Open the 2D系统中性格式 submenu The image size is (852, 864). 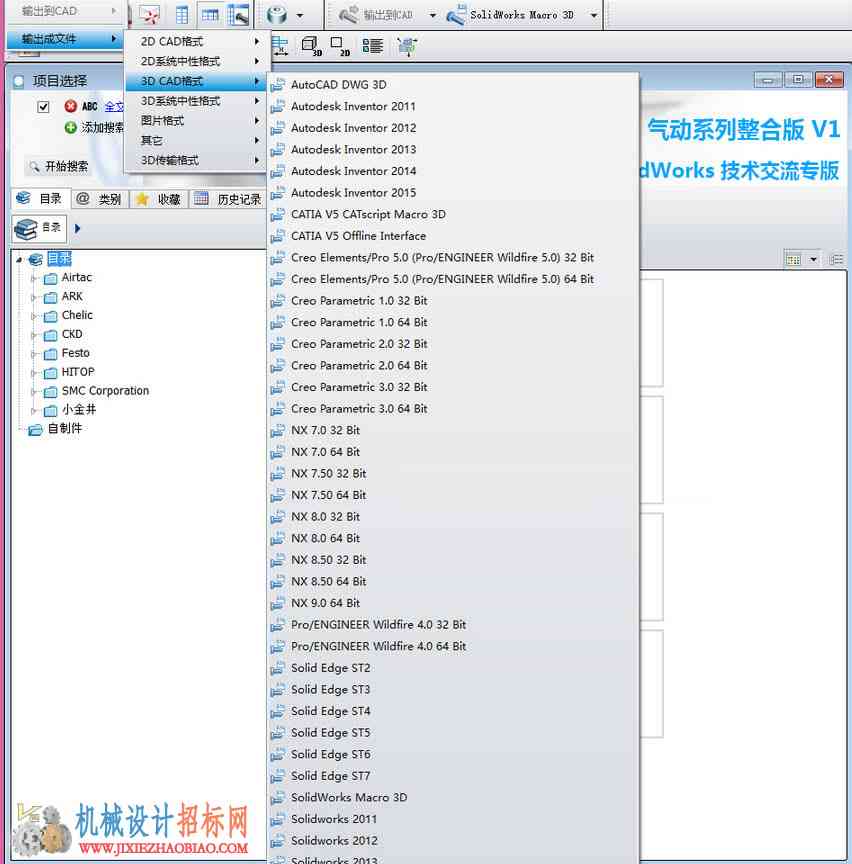[196, 62]
